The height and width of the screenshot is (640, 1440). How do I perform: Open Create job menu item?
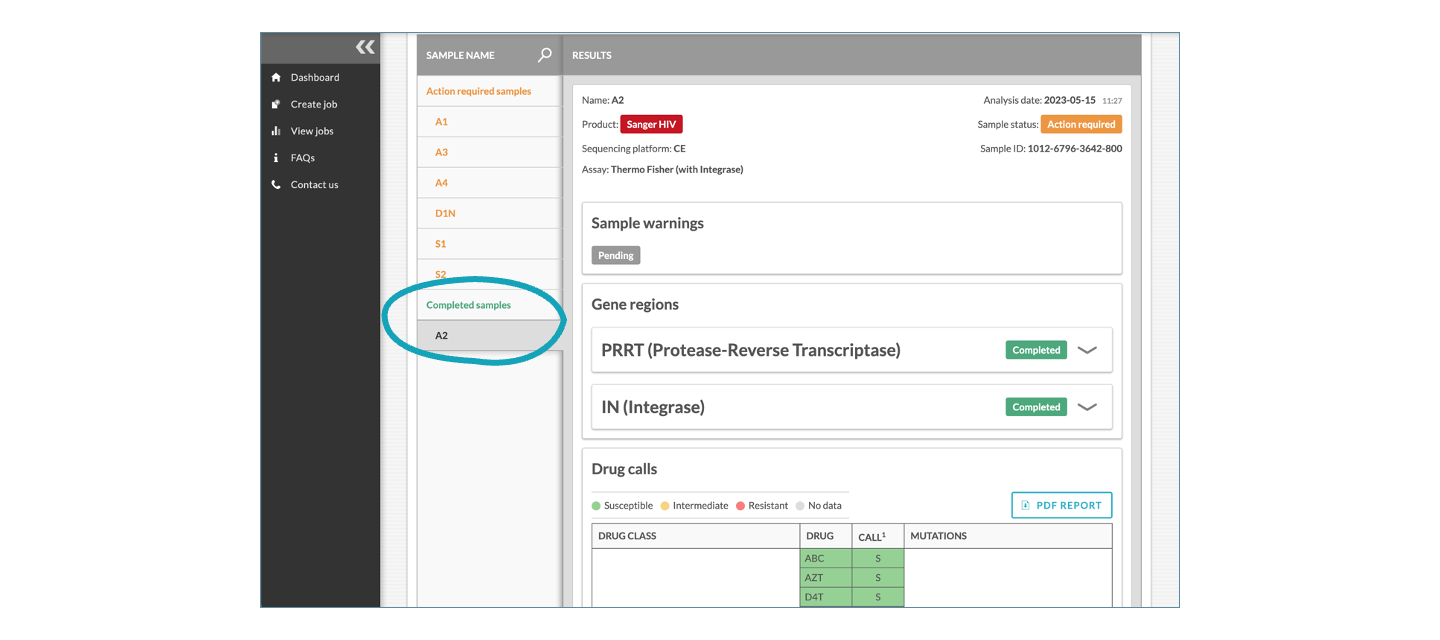[x=314, y=104]
